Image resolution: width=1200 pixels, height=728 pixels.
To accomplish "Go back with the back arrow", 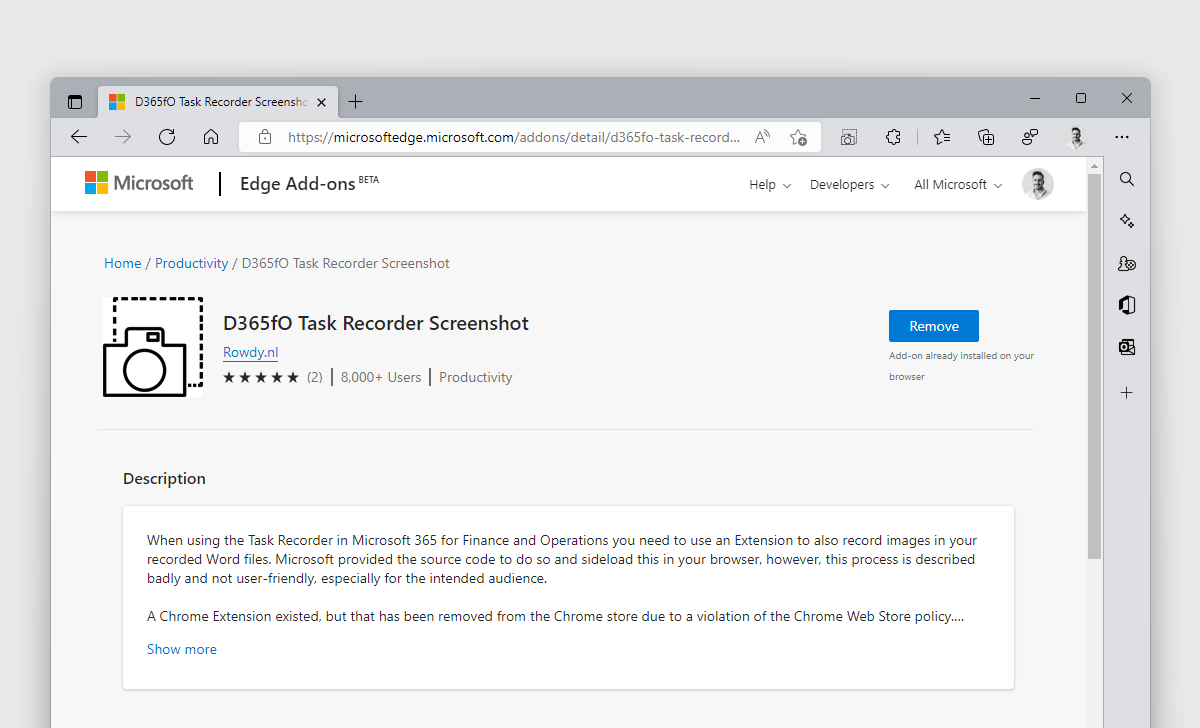I will click(79, 137).
